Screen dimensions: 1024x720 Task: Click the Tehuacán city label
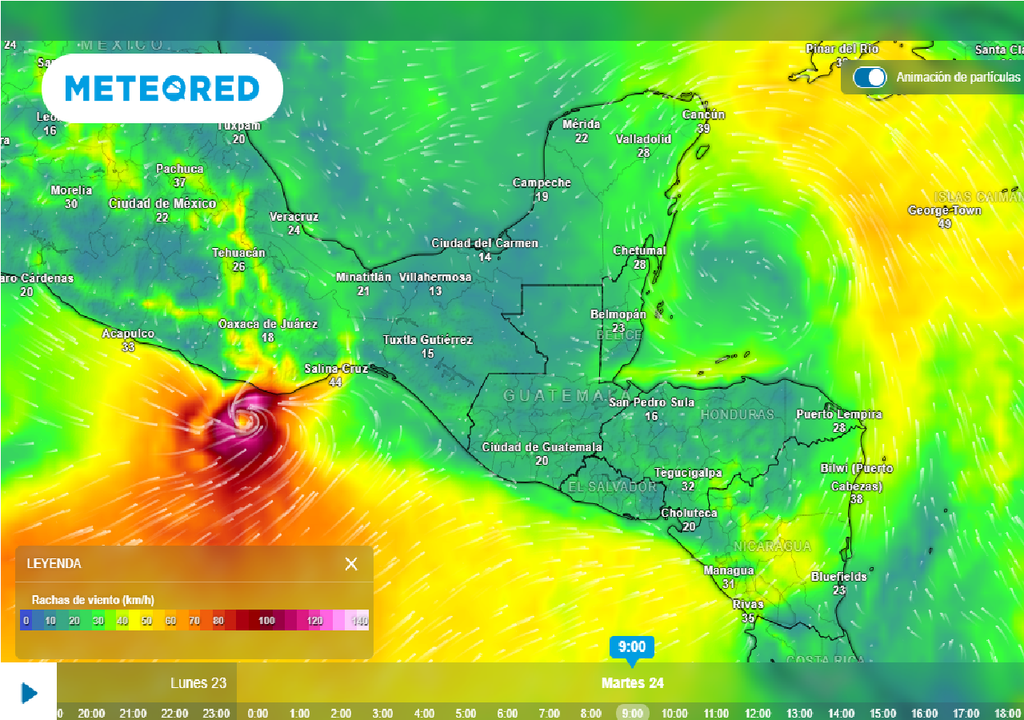coord(238,252)
